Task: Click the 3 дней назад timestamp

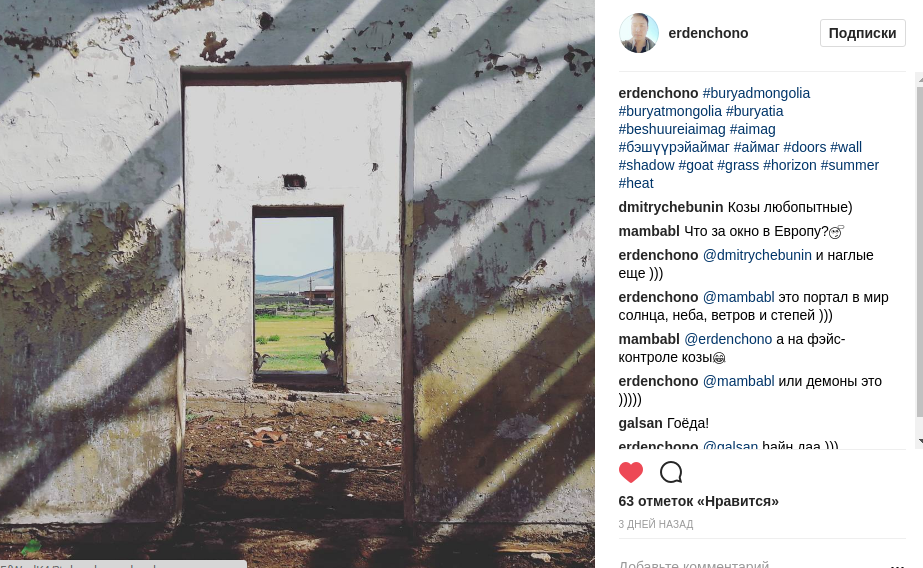Action: pos(656,524)
